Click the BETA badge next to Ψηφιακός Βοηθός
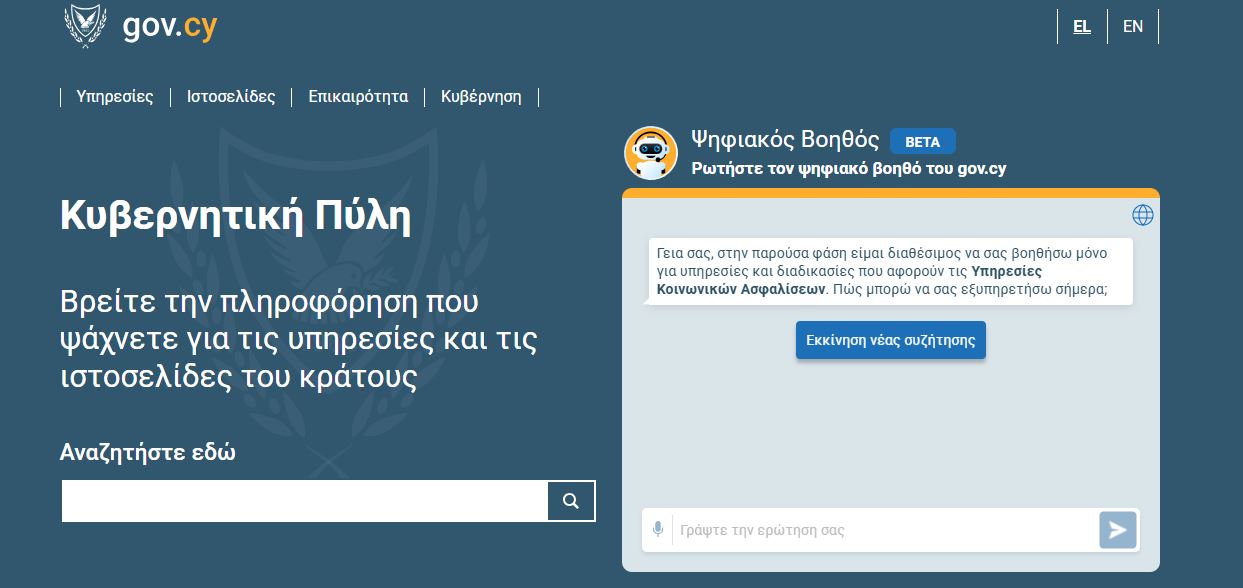This screenshot has height=588, width=1243. coord(922,142)
